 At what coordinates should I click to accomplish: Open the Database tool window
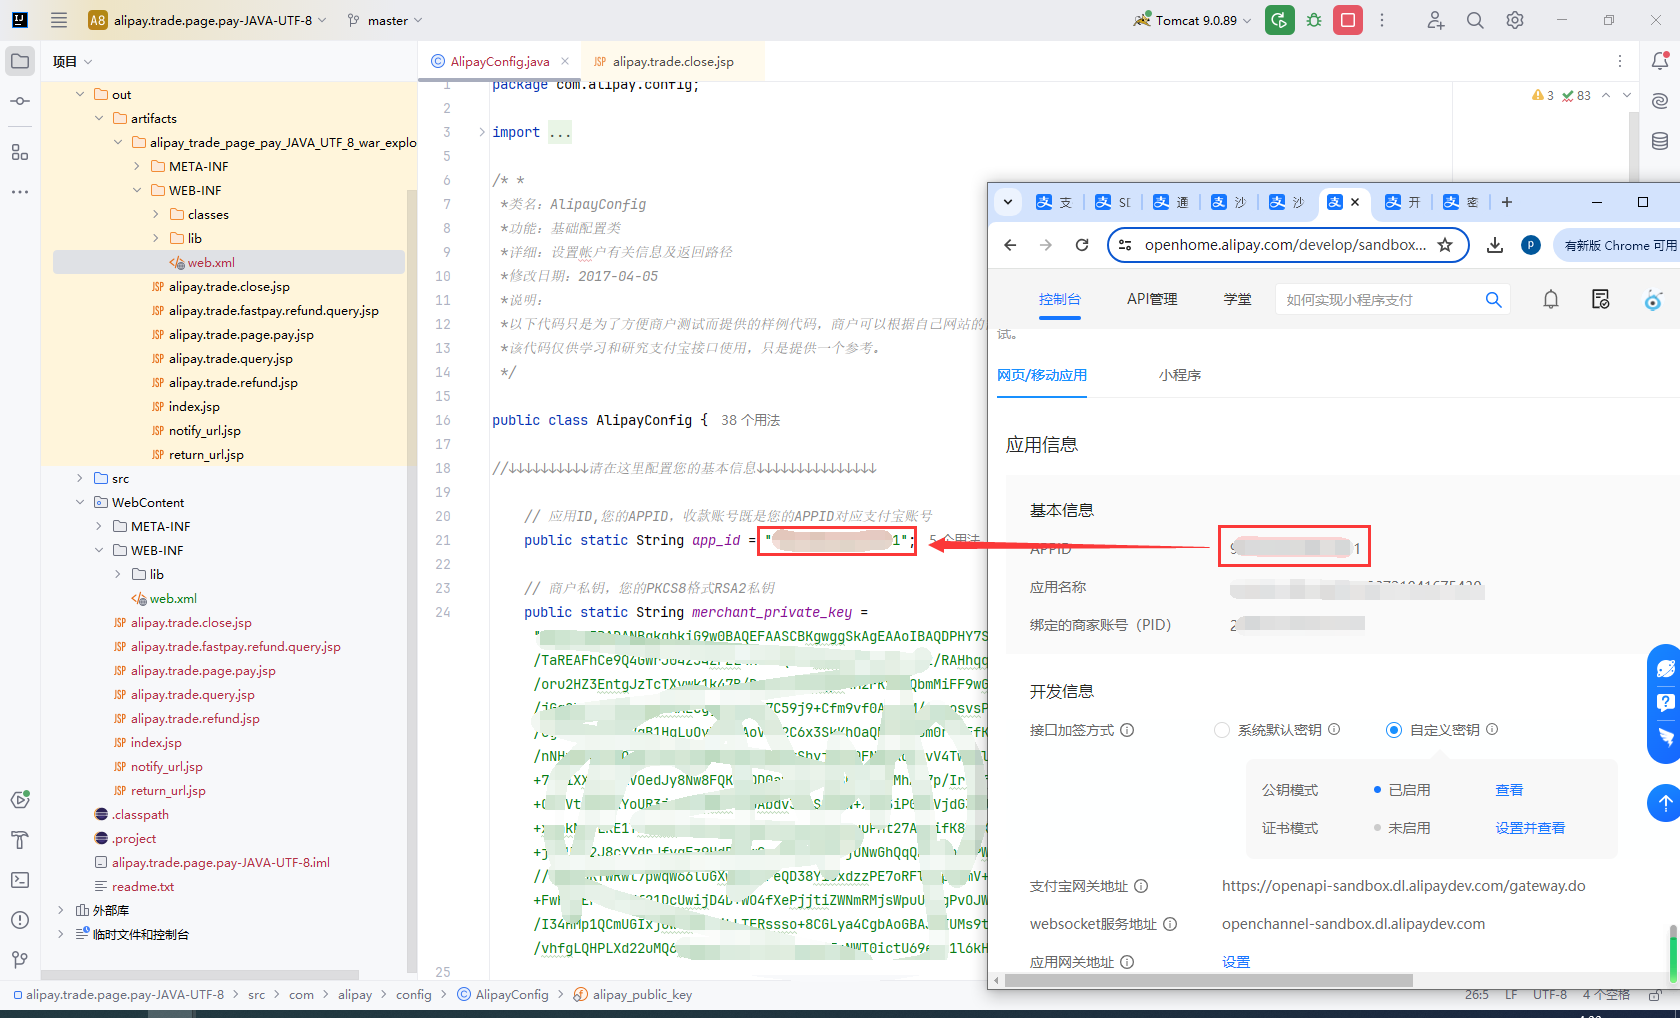point(1660,141)
